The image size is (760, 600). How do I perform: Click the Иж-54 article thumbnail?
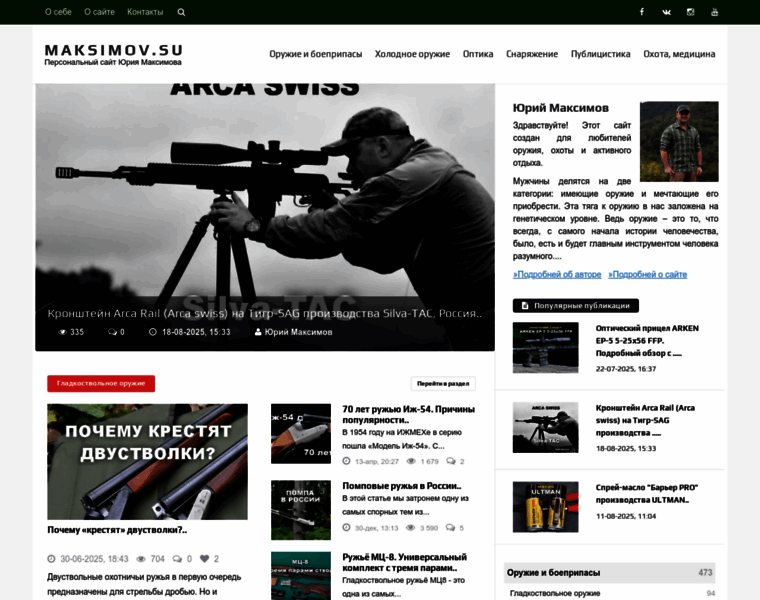[x=301, y=434]
